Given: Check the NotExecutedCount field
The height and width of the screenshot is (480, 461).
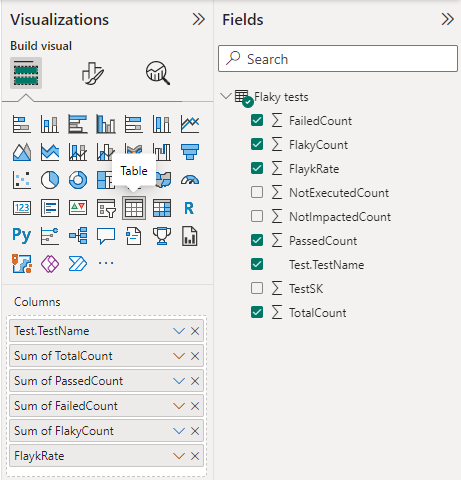Looking at the screenshot, I should pos(257,192).
